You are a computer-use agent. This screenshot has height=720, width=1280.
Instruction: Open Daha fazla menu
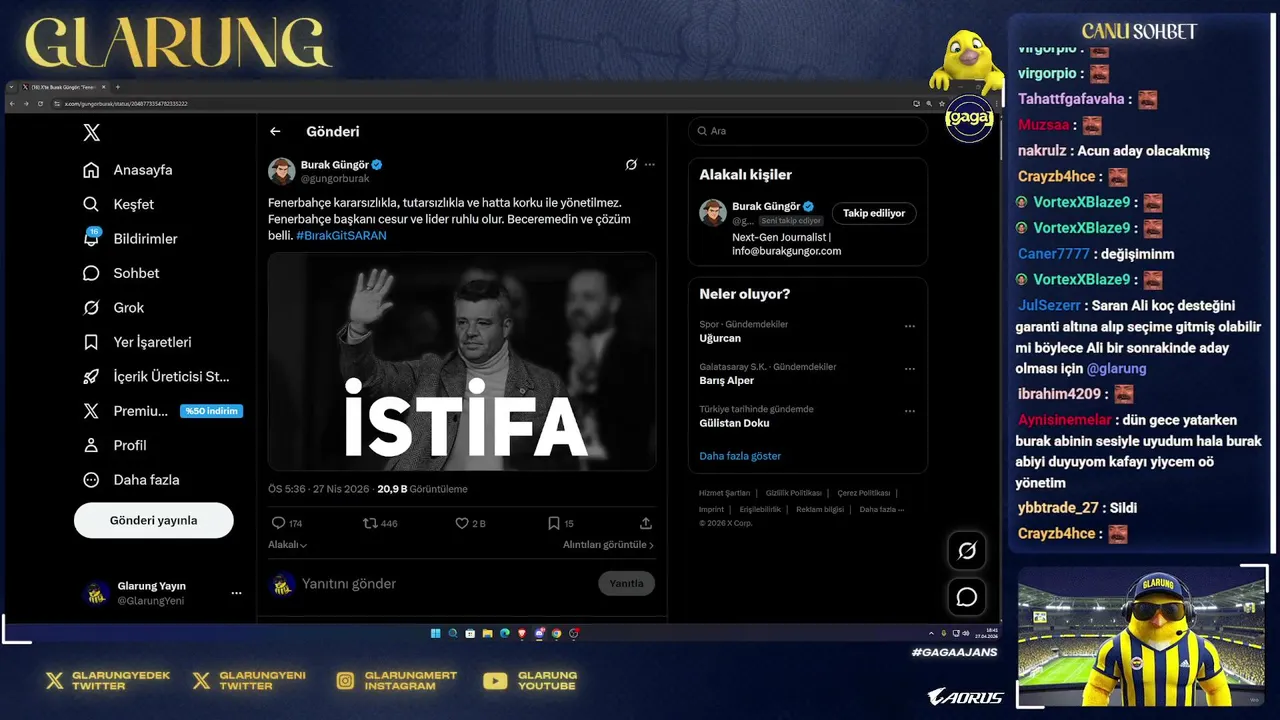point(131,480)
